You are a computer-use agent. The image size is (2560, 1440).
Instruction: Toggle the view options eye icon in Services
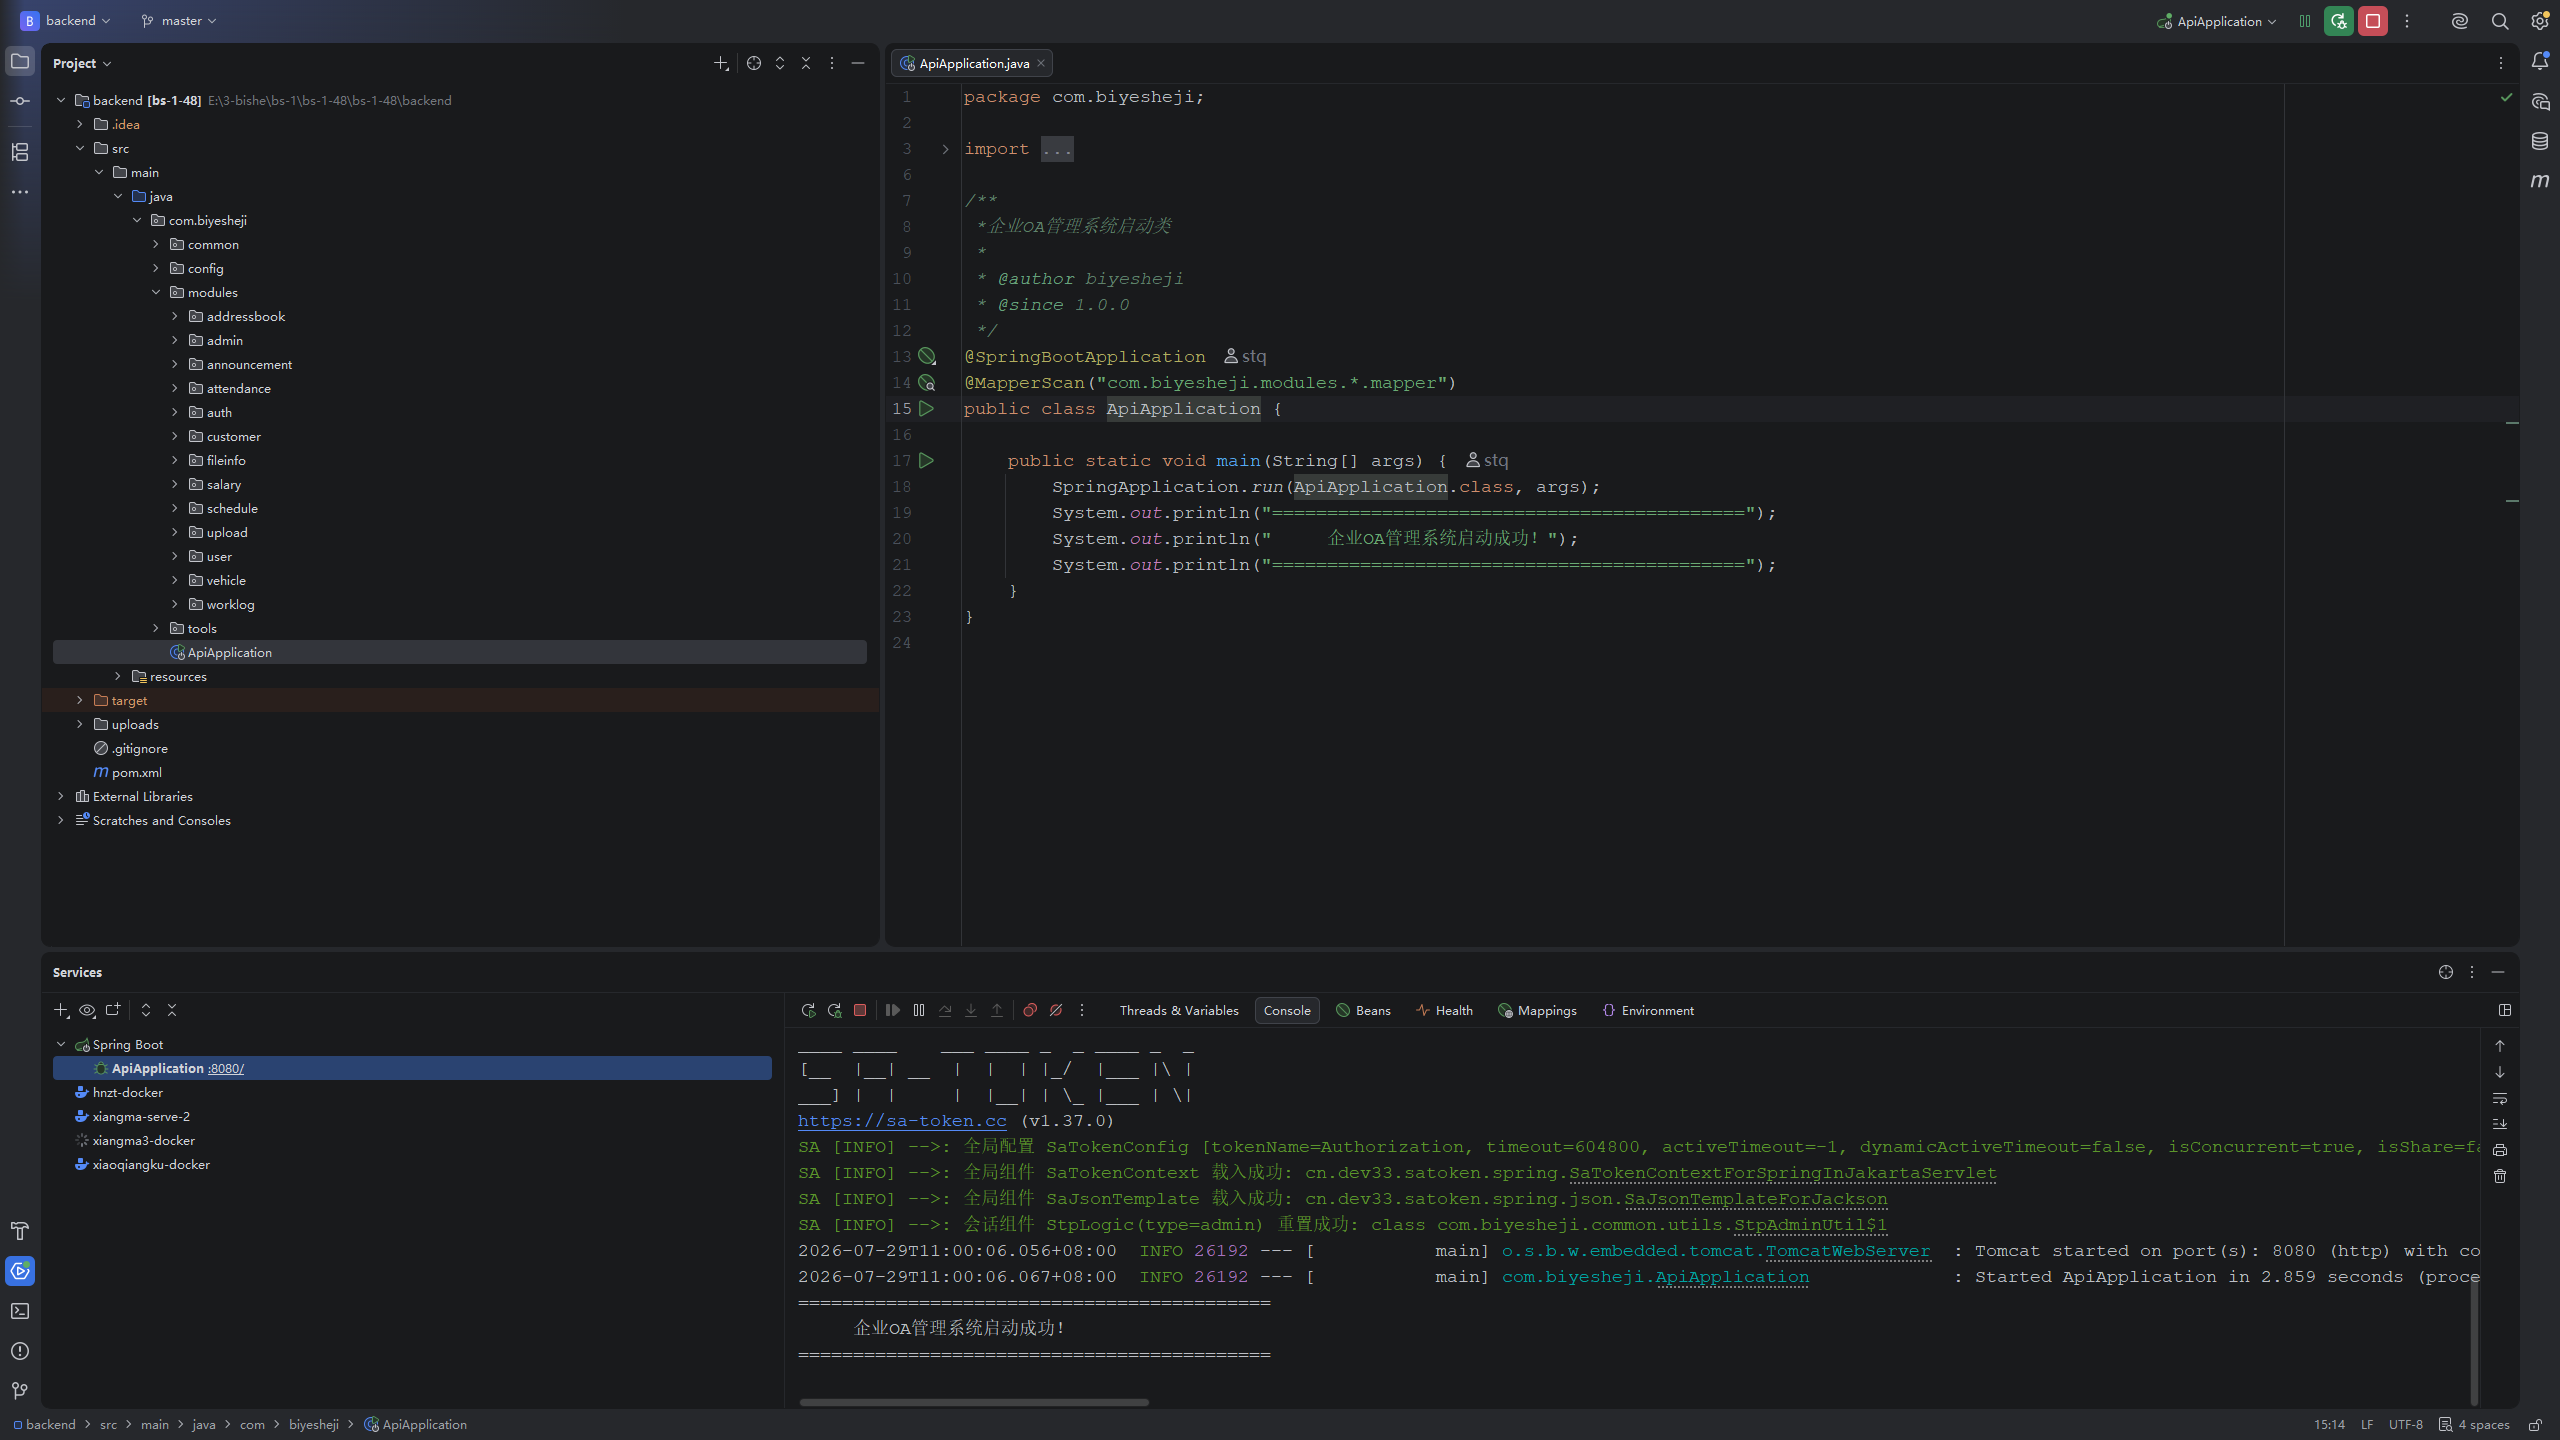pyautogui.click(x=87, y=1011)
